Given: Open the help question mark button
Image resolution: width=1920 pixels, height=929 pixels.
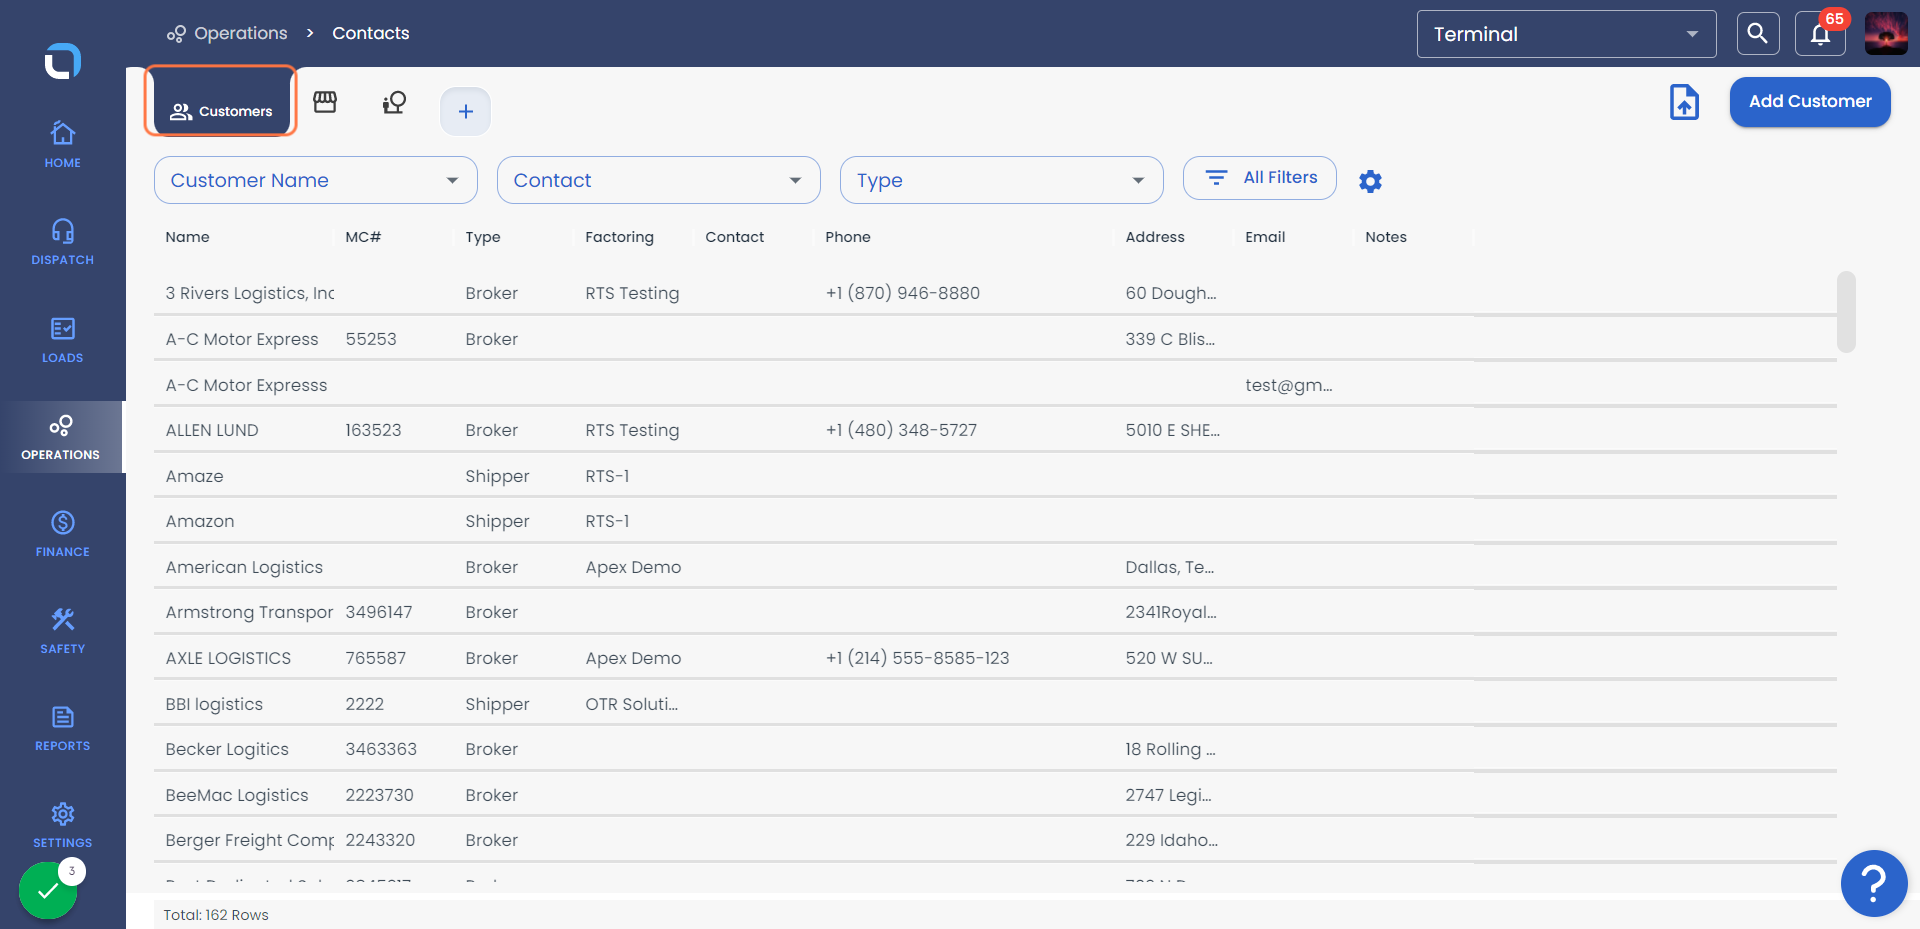Looking at the screenshot, I should tap(1873, 883).
